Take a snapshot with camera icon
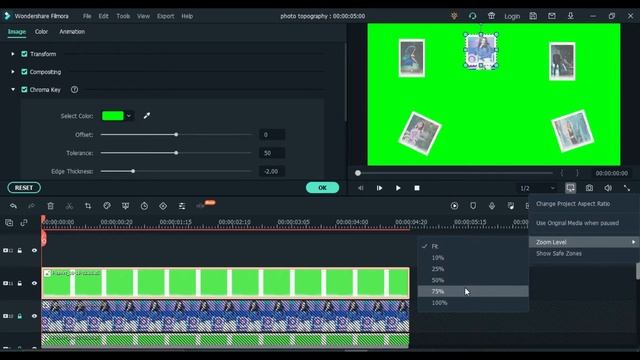Screen dimensions: 640x360 589,188
